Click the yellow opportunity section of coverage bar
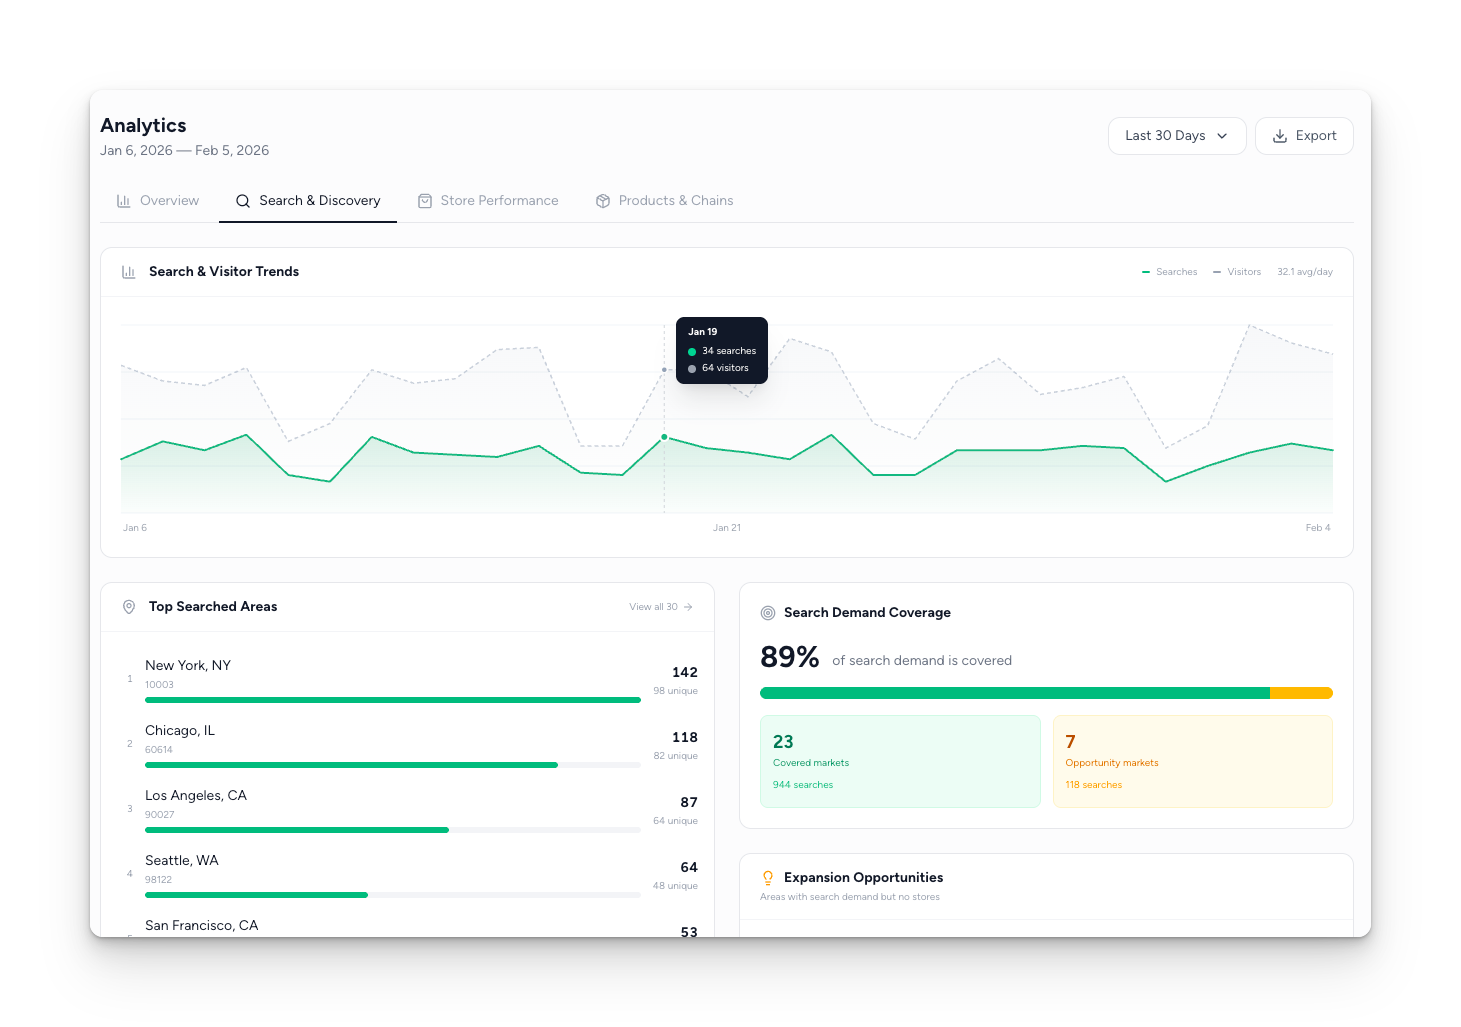 coord(1301,693)
